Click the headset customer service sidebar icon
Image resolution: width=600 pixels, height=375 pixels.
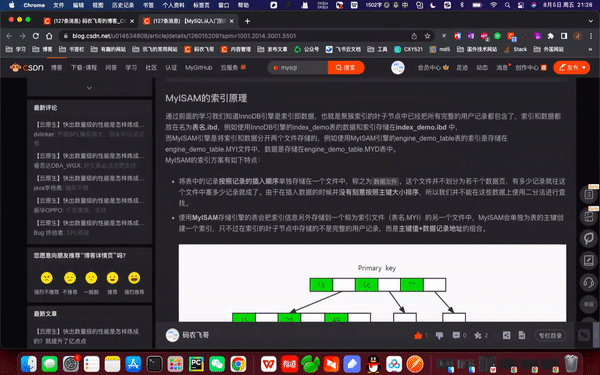point(589,282)
